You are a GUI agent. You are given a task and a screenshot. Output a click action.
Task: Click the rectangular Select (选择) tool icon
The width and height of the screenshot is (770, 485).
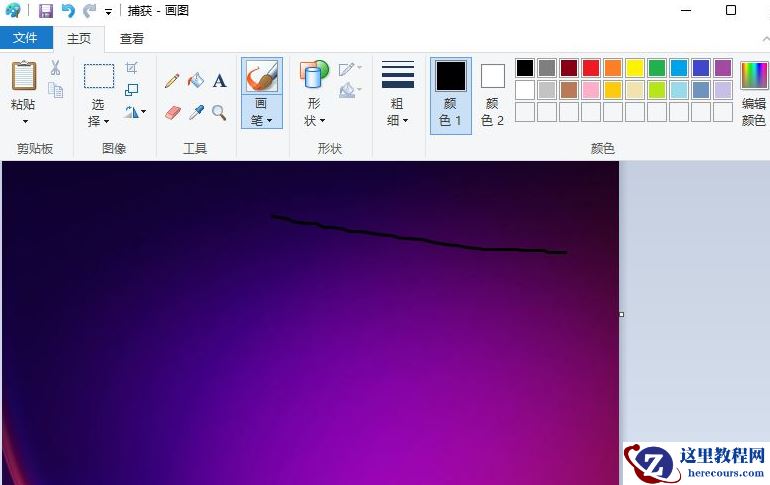coord(99,76)
